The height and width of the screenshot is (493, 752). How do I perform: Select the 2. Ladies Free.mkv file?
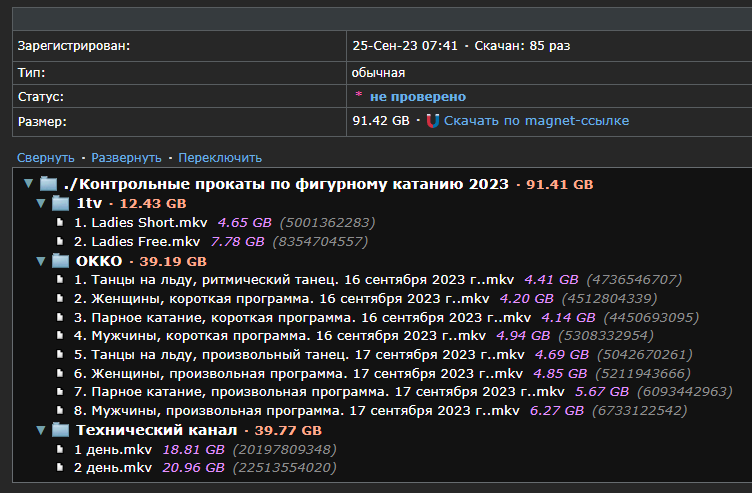pos(137,241)
